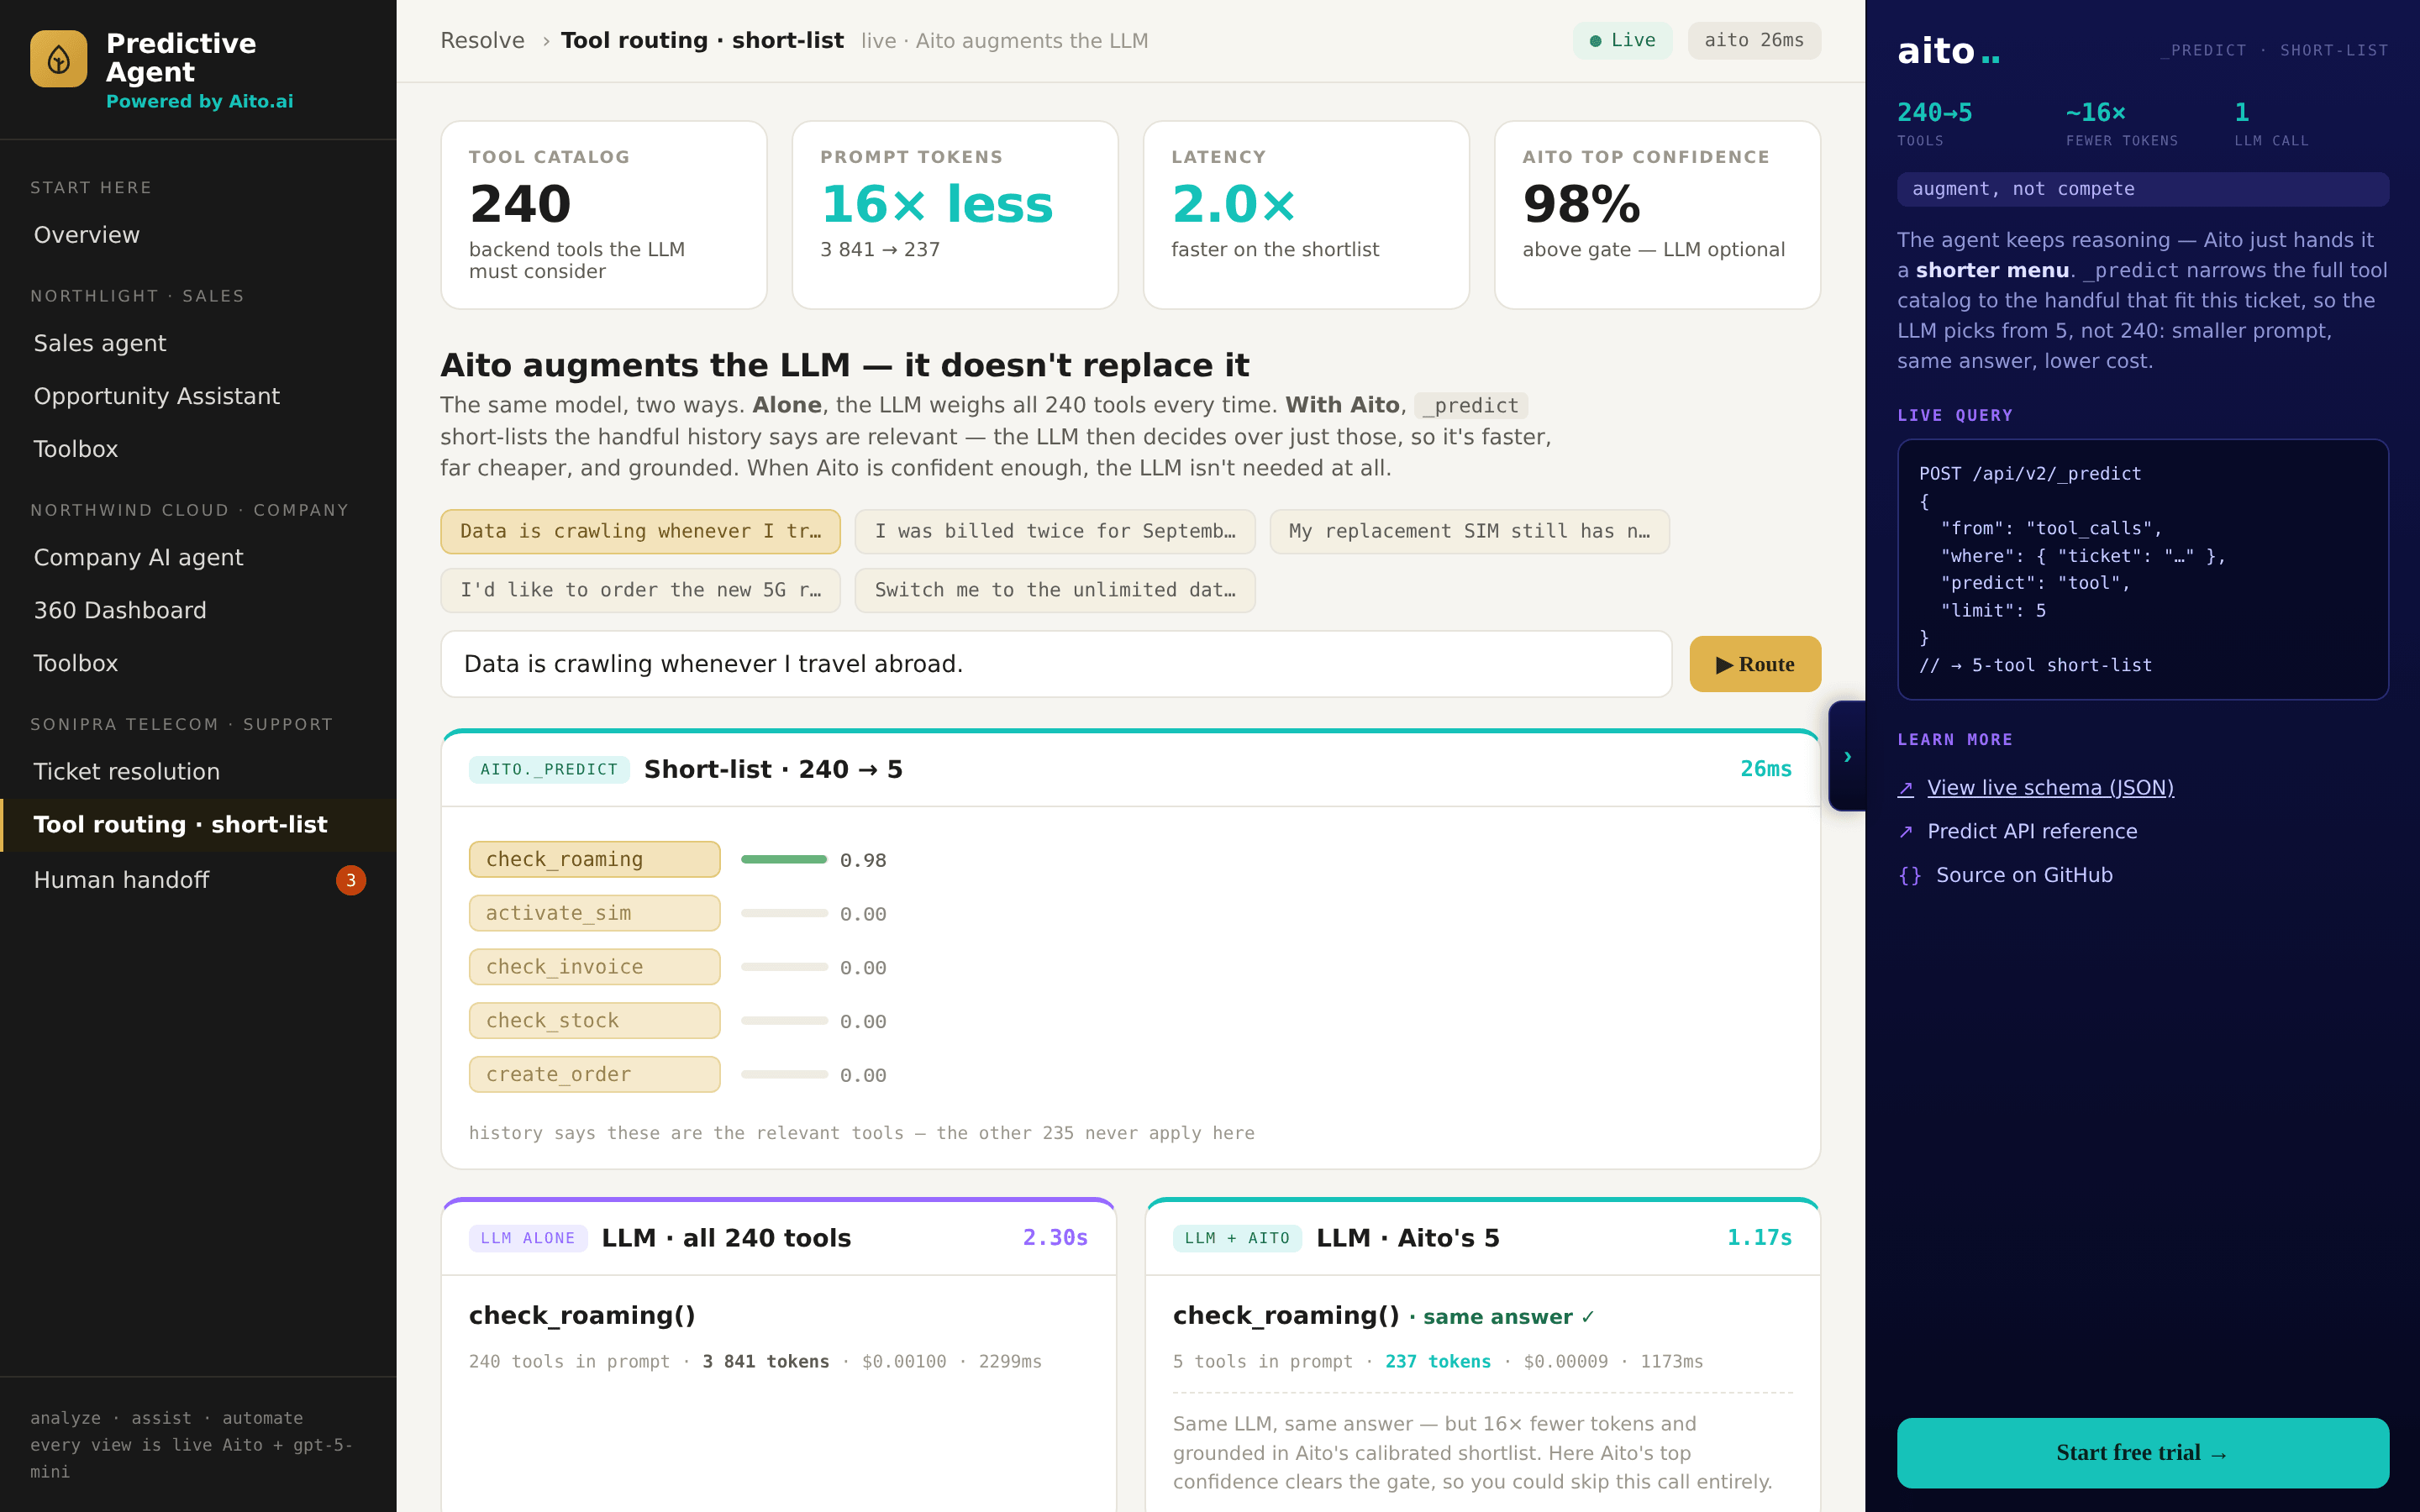Viewport: 2420px width, 1512px height.
Task: Open View live schema (JSON) link
Action: (x=2050, y=788)
